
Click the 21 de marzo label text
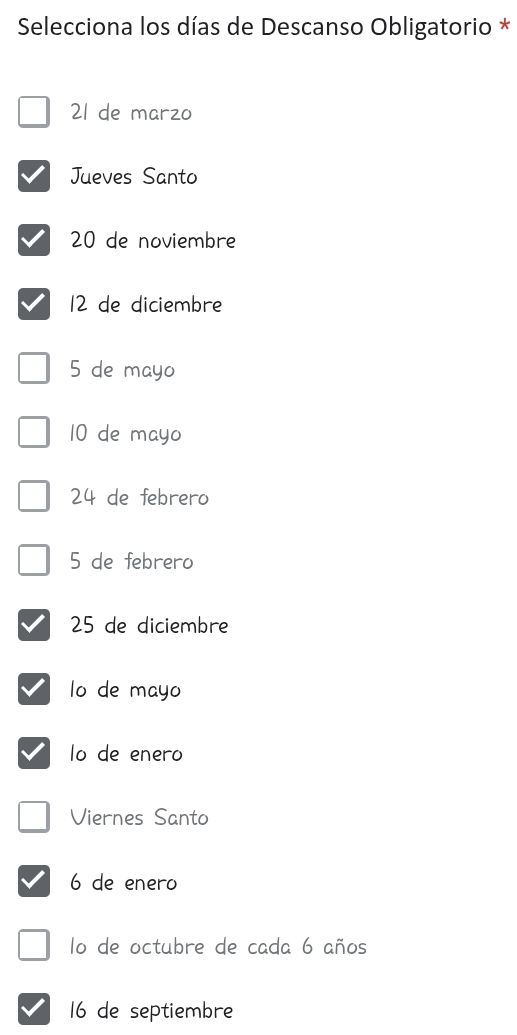pos(131,112)
